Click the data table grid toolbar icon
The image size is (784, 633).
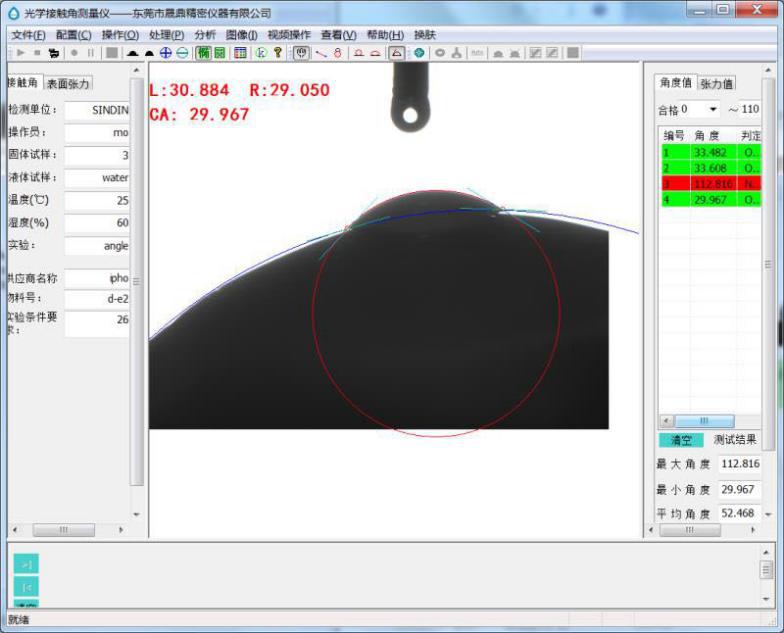pos(240,52)
